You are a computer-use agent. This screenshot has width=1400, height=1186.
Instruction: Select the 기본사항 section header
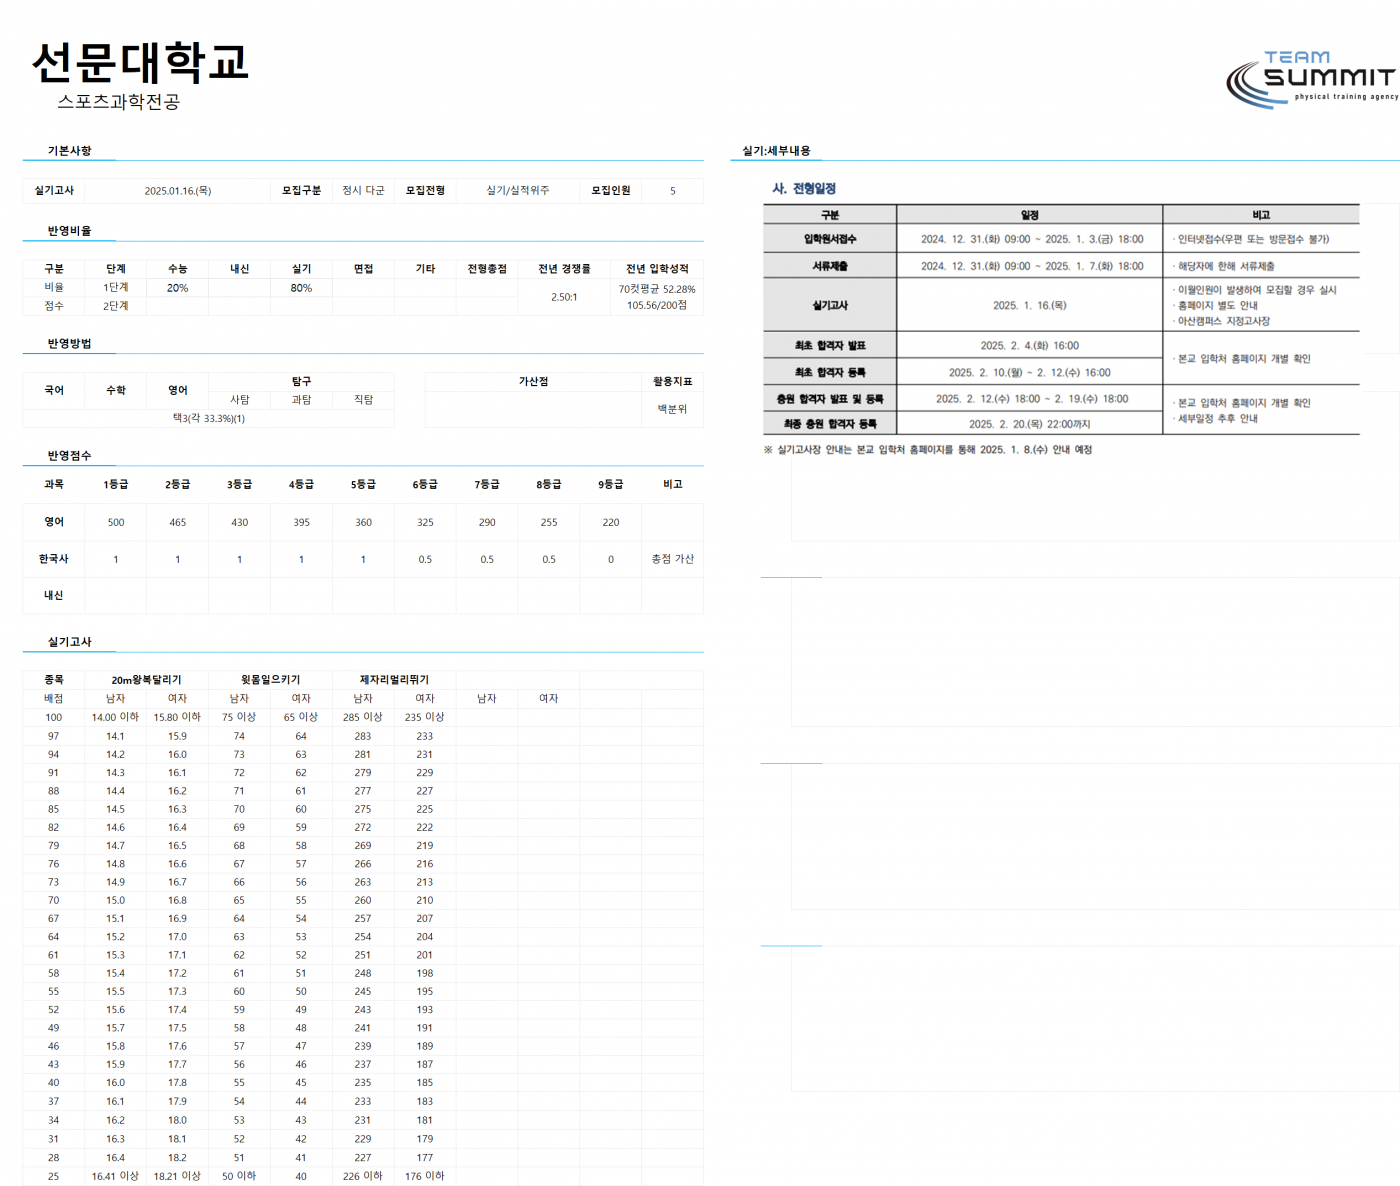point(69,151)
